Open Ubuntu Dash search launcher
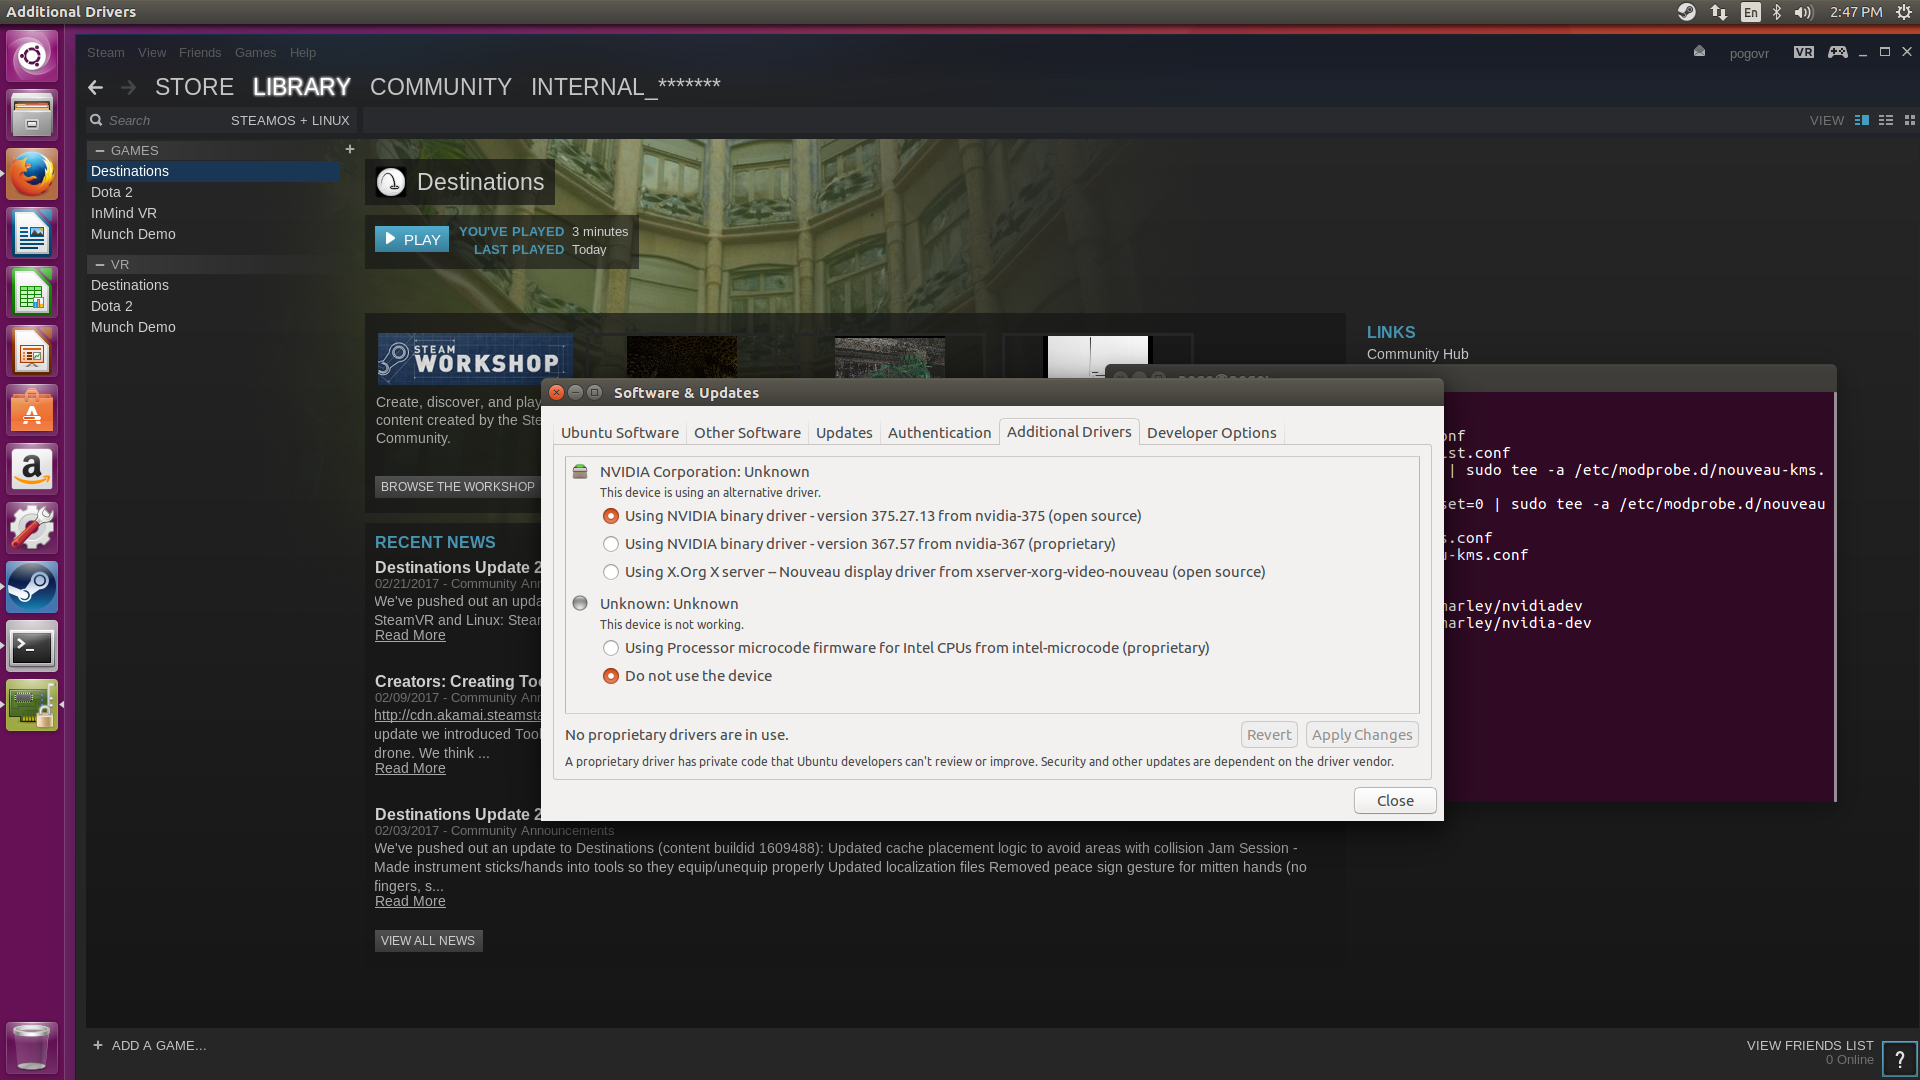The image size is (1920, 1080). pos(32,56)
